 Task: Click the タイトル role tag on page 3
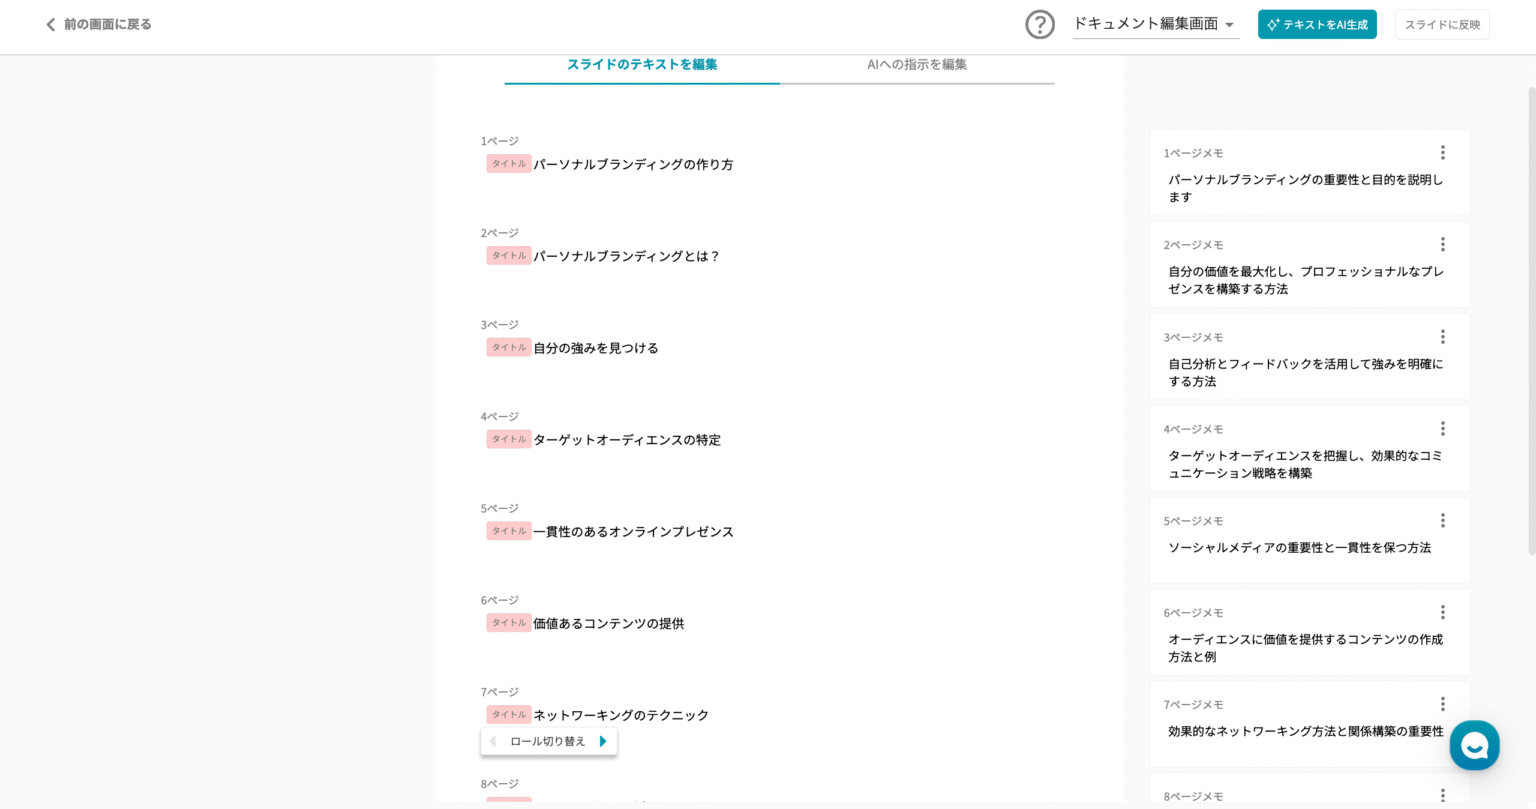(x=509, y=347)
